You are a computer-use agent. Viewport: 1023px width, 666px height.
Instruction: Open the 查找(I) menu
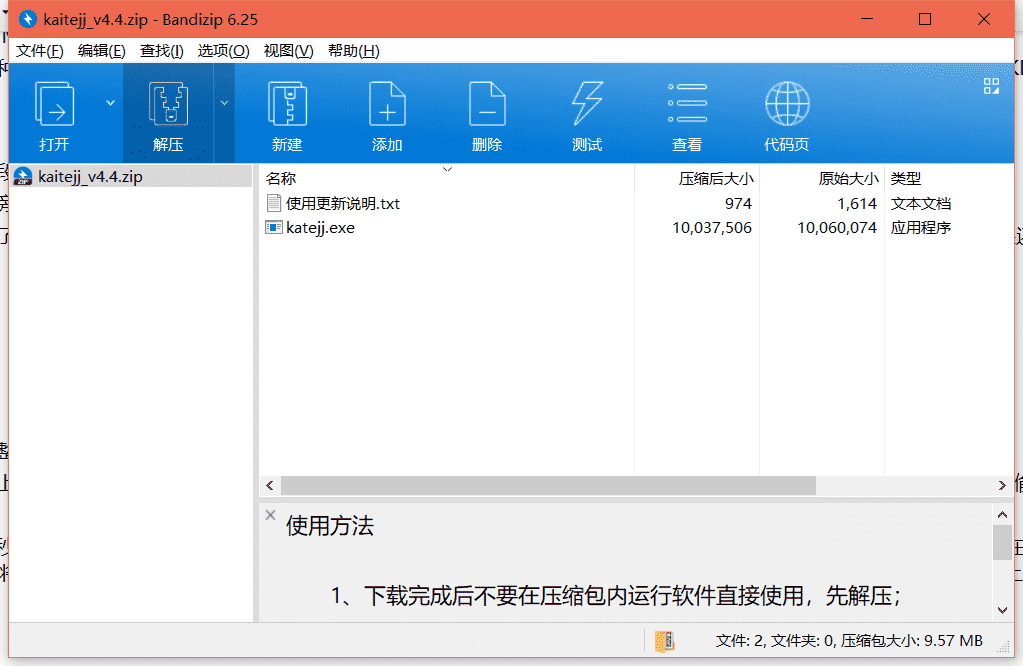coord(162,51)
